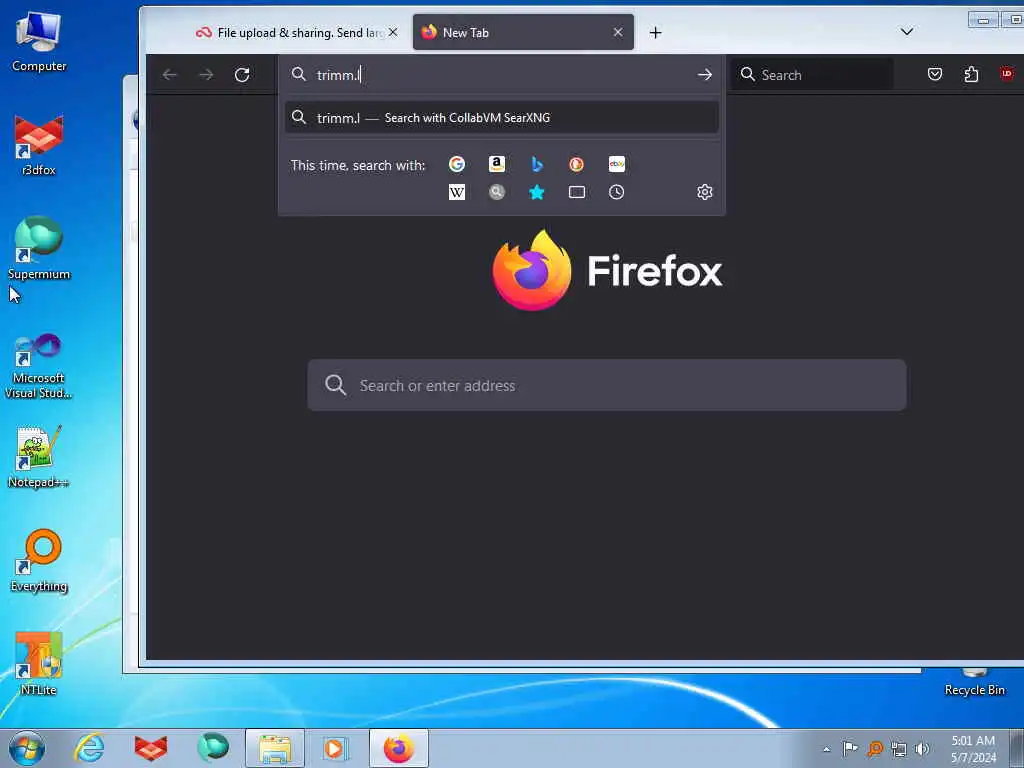Search open tabs using the tab icon

click(577, 193)
